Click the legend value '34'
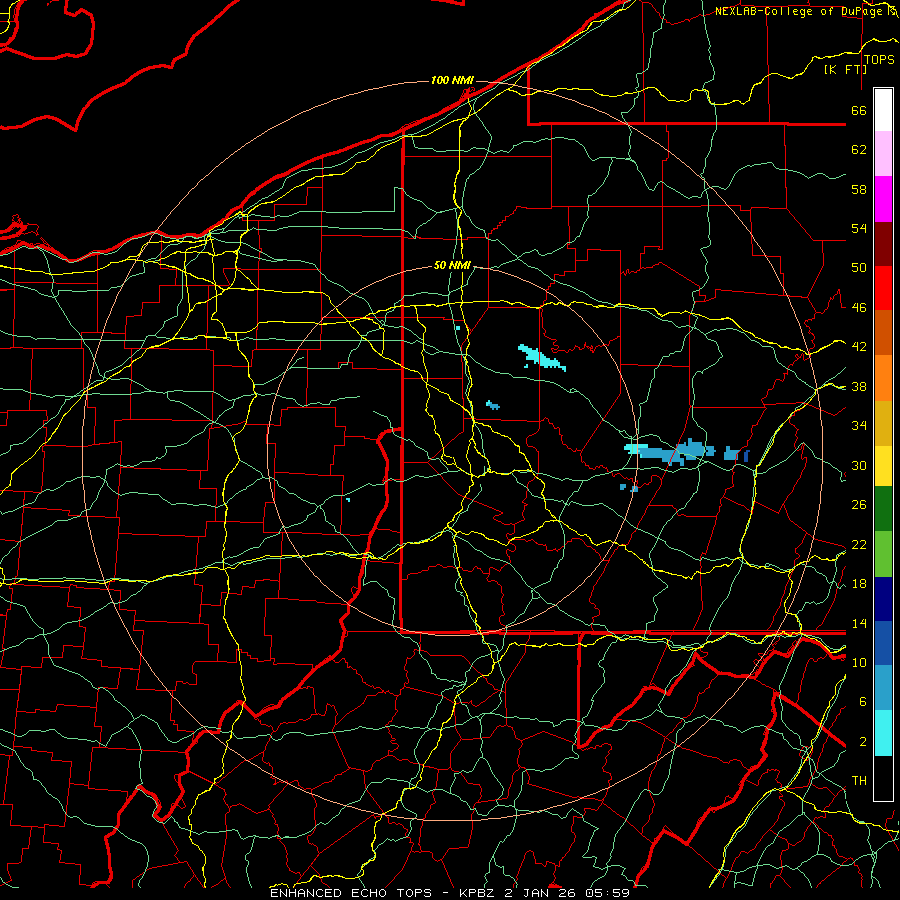 coord(859,426)
